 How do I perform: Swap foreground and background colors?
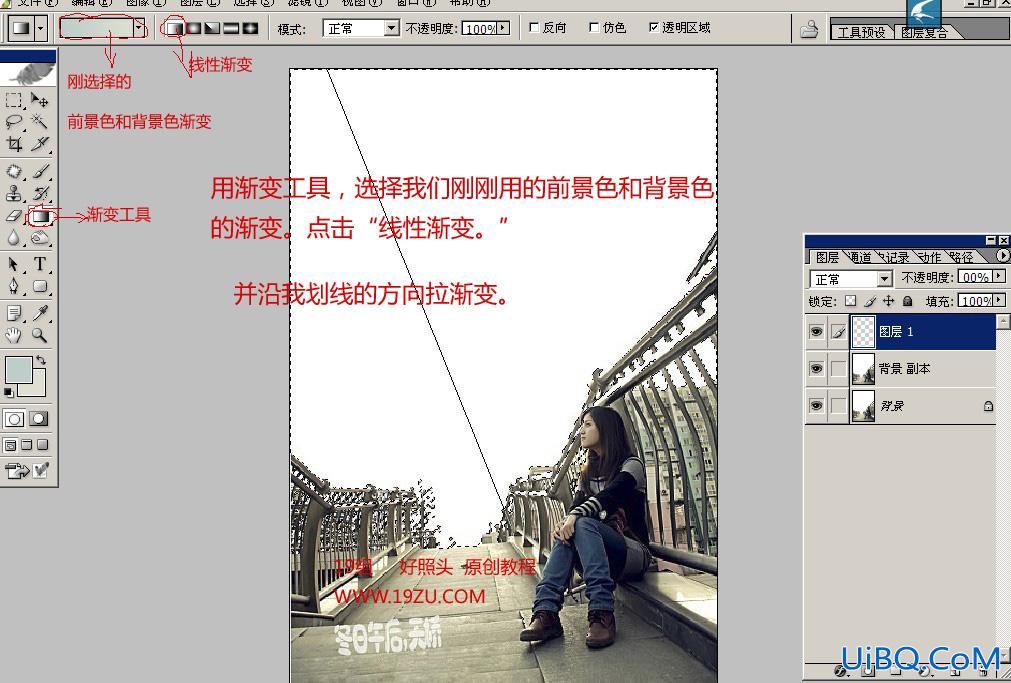pos(41,360)
